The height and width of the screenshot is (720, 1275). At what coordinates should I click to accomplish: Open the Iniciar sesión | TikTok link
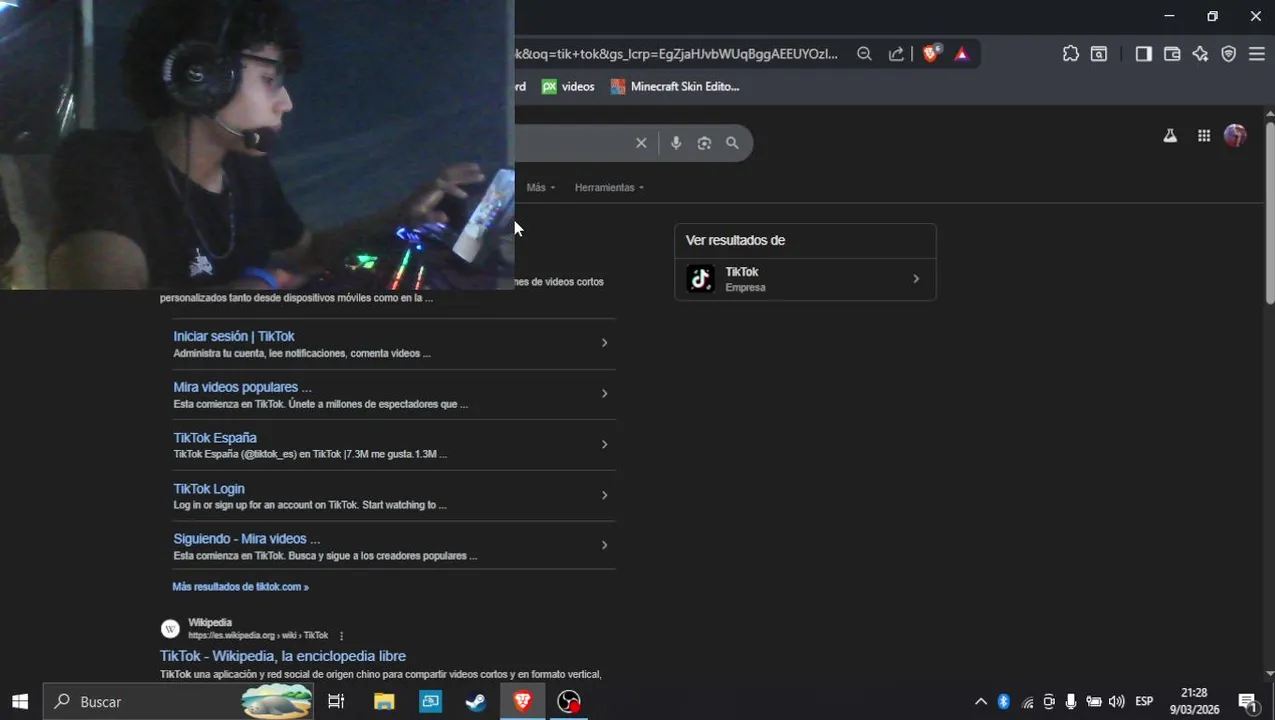point(234,337)
